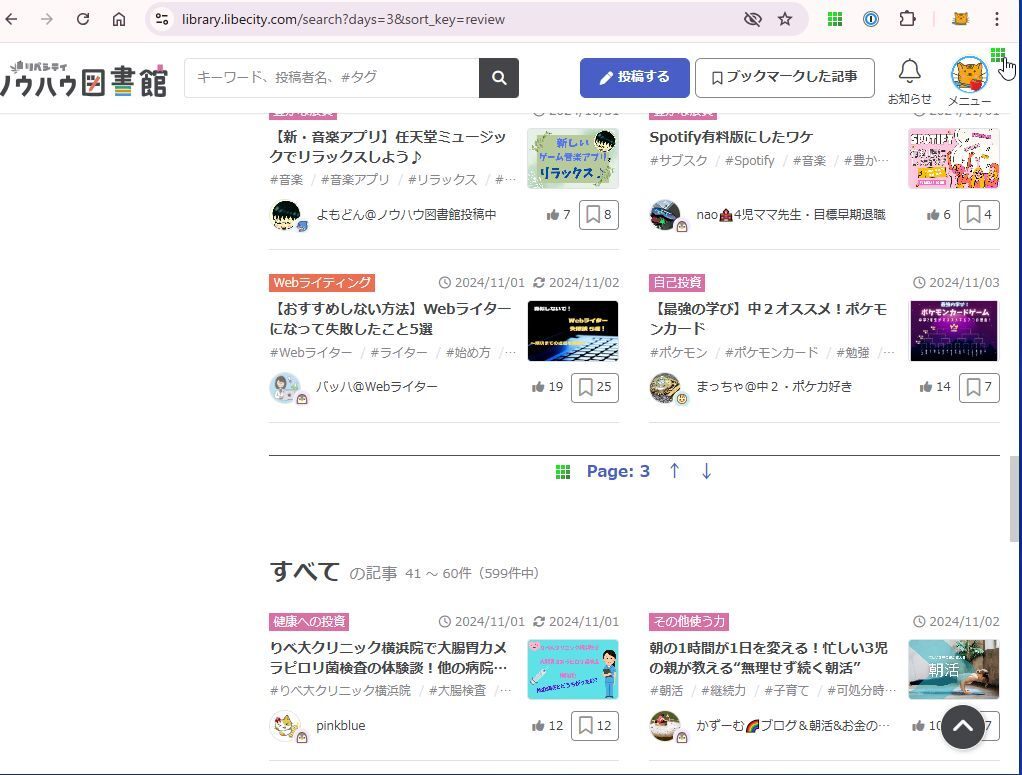
Task: Open the green grid extension in toolbar
Action: 835,19
